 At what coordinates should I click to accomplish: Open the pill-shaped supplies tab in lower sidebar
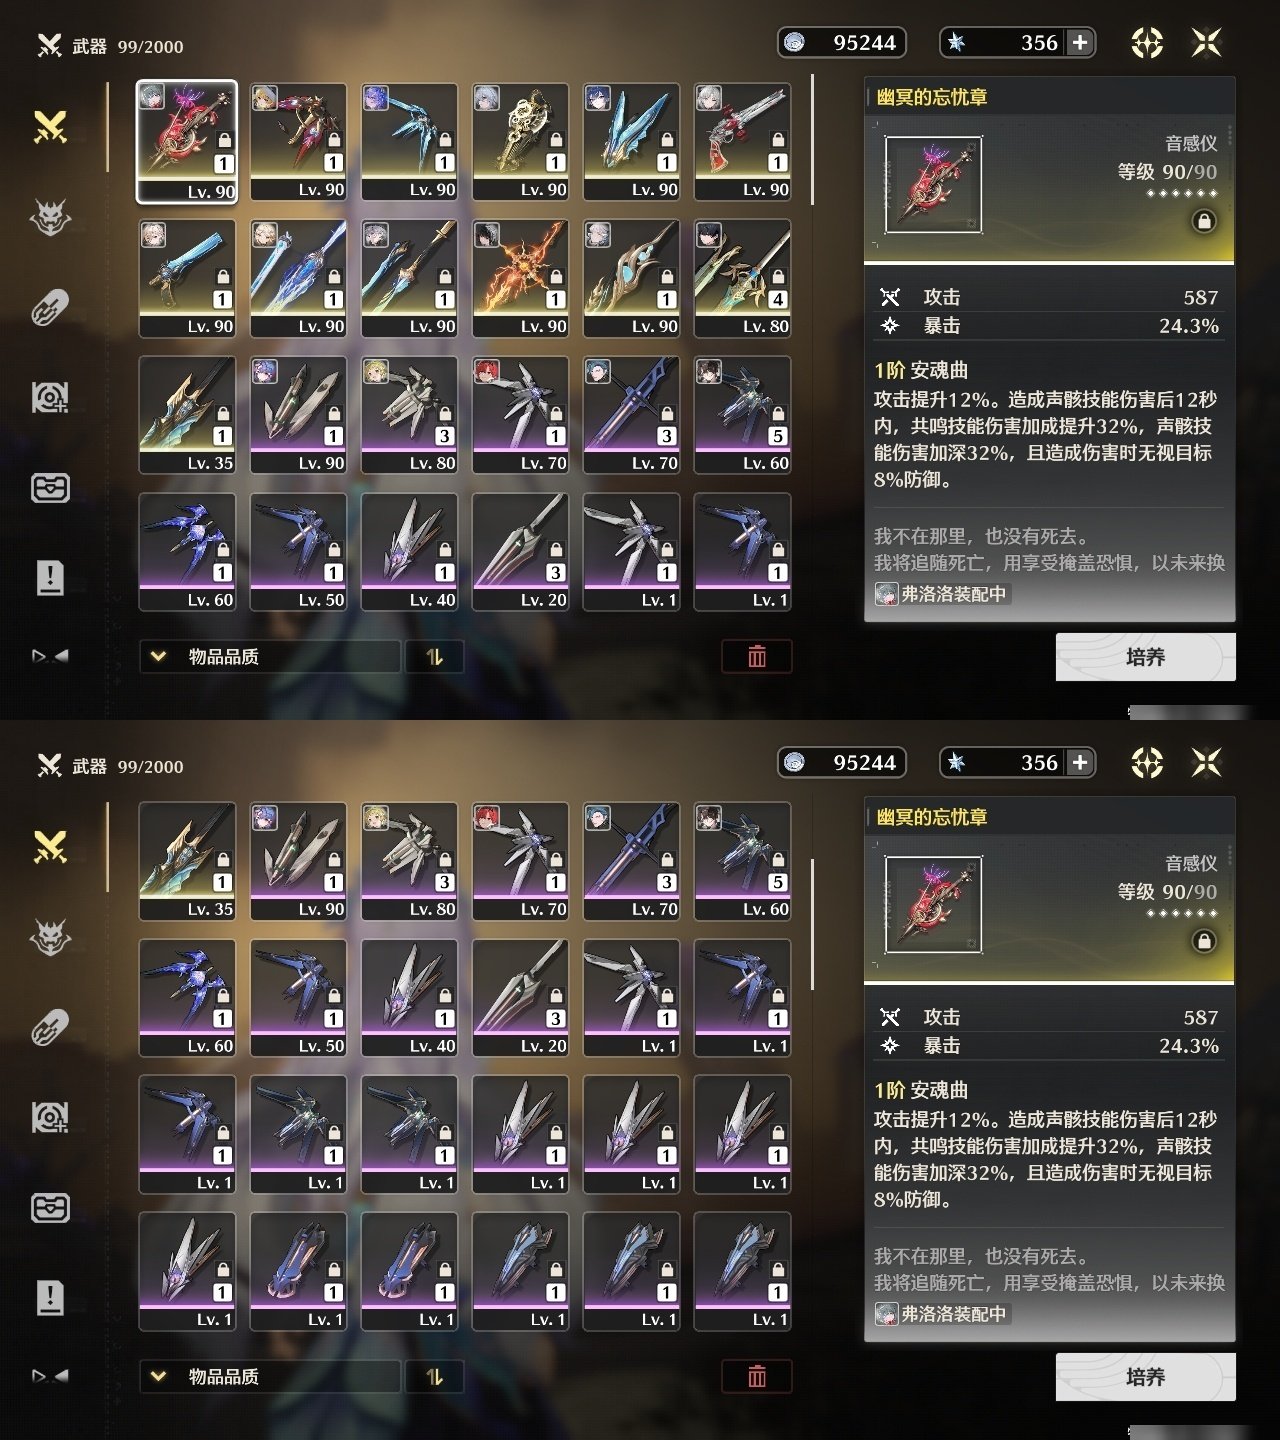(50, 1028)
